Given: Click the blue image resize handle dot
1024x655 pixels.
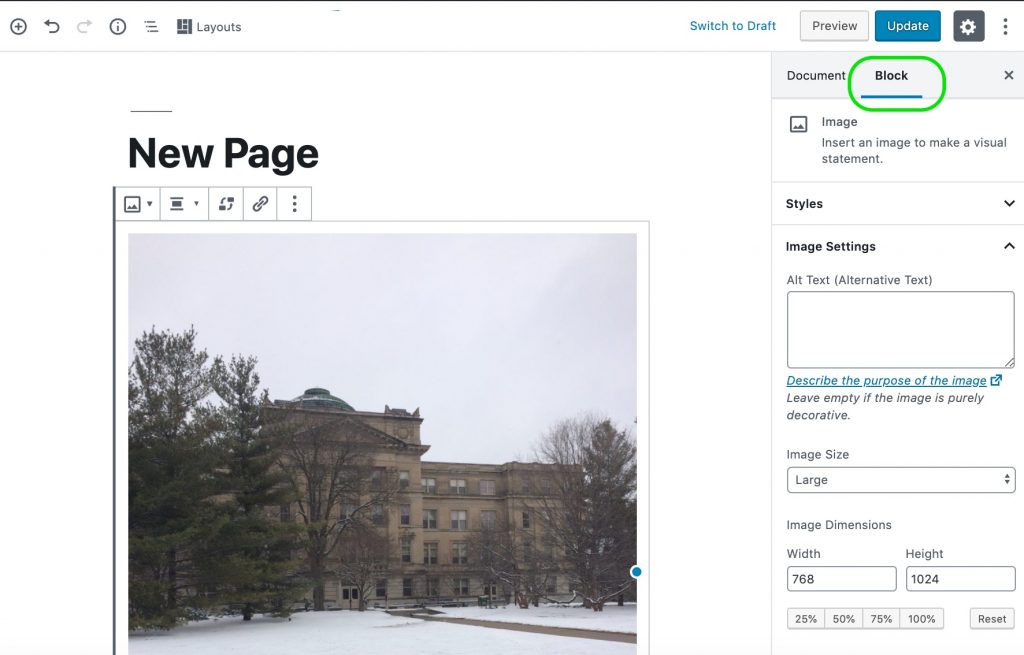Looking at the screenshot, I should pos(636,572).
